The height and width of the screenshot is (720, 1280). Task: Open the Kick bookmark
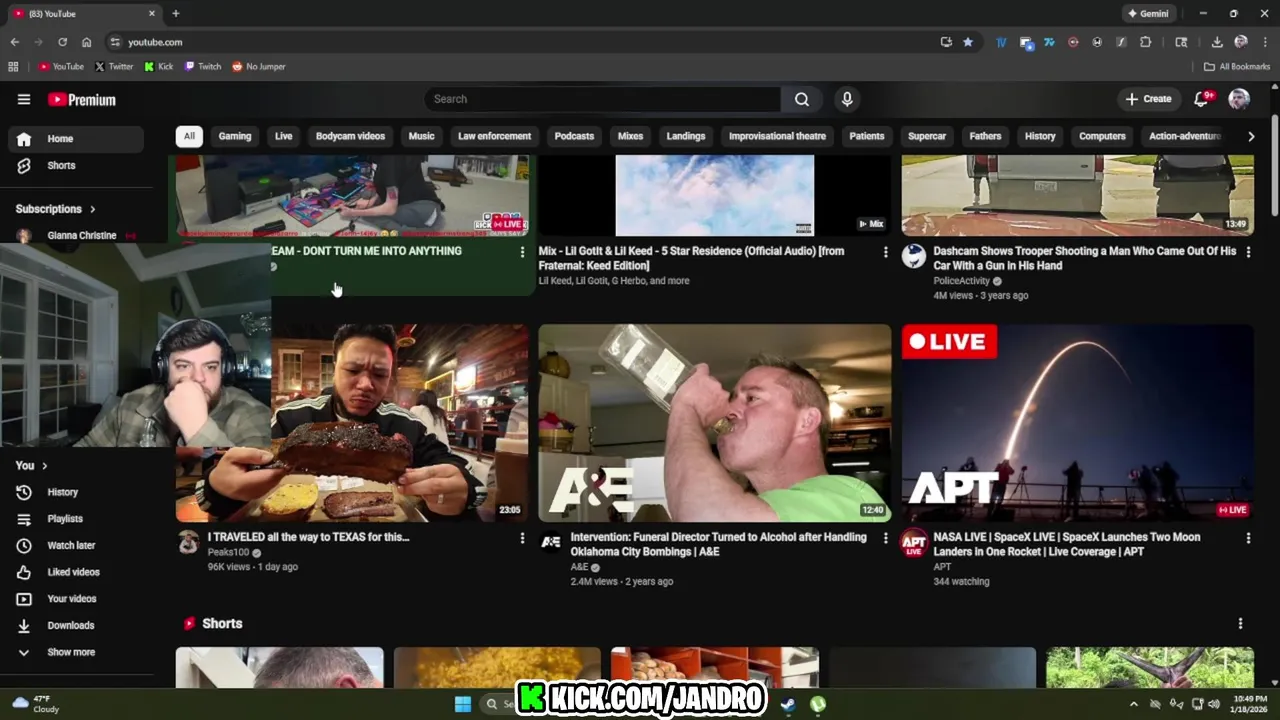(x=159, y=67)
